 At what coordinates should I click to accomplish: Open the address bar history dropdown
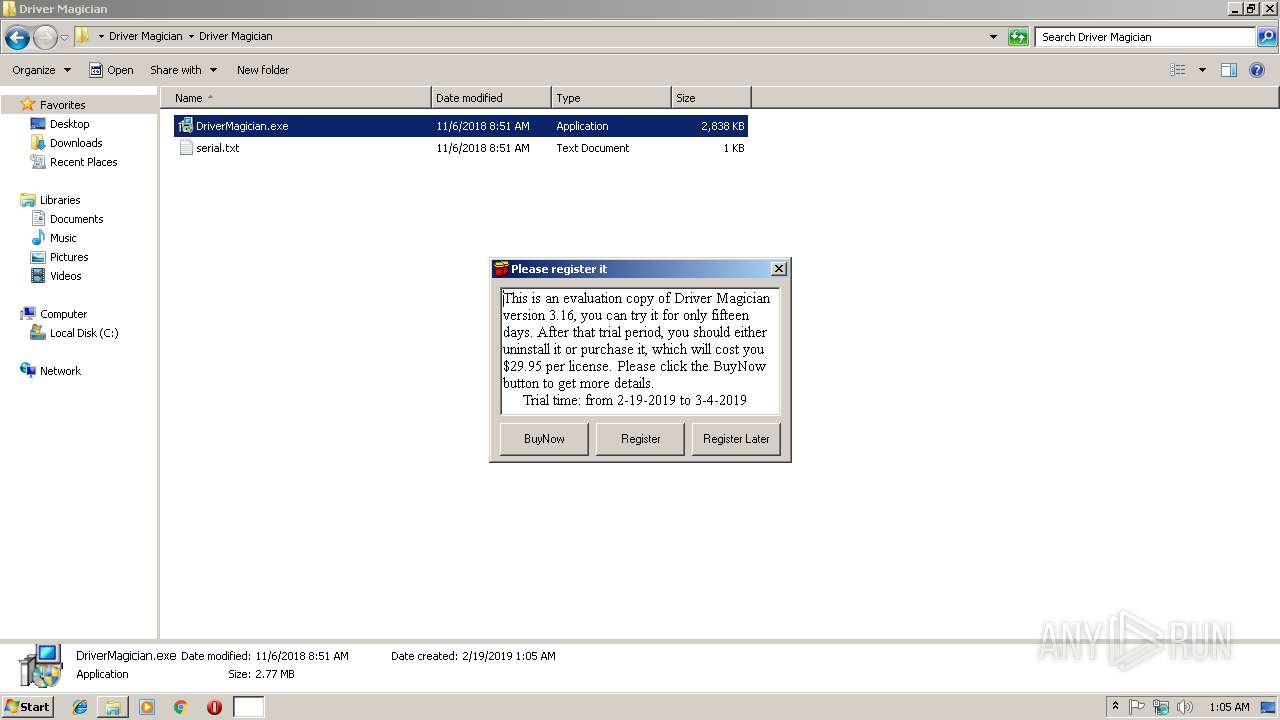click(x=993, y=37)
